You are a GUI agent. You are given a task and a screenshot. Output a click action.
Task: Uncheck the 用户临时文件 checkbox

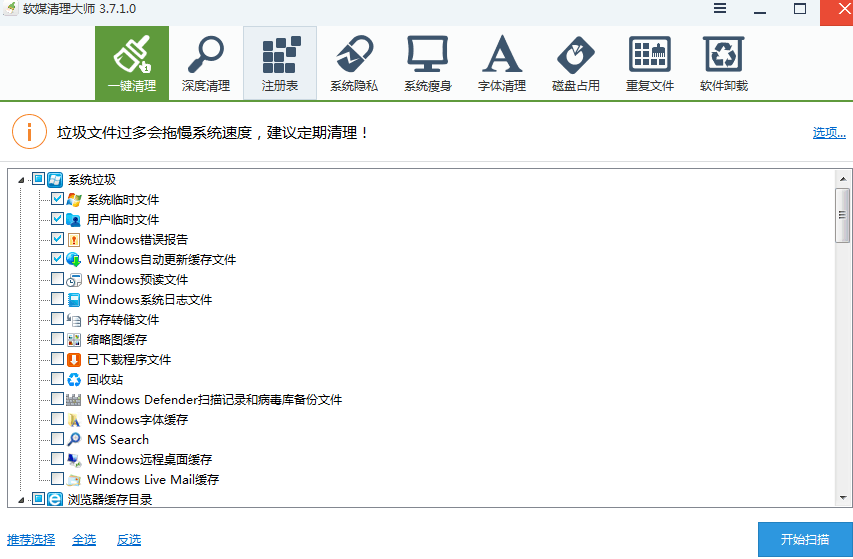(57, 219)
